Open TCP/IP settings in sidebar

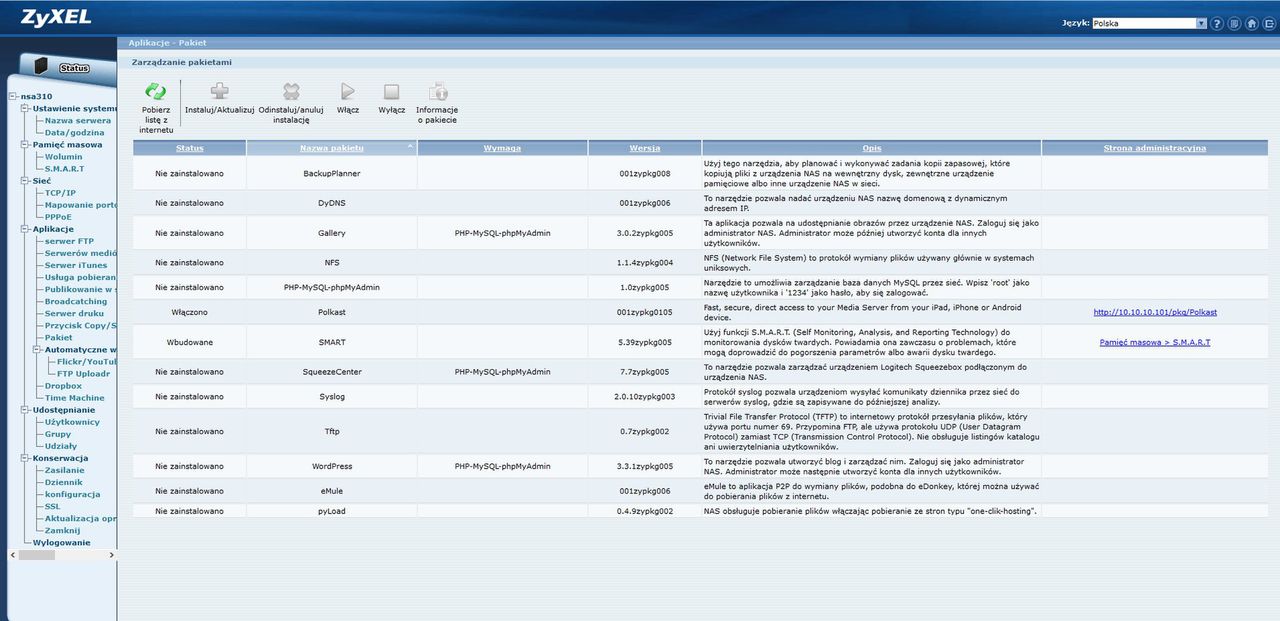click(60, 193)
